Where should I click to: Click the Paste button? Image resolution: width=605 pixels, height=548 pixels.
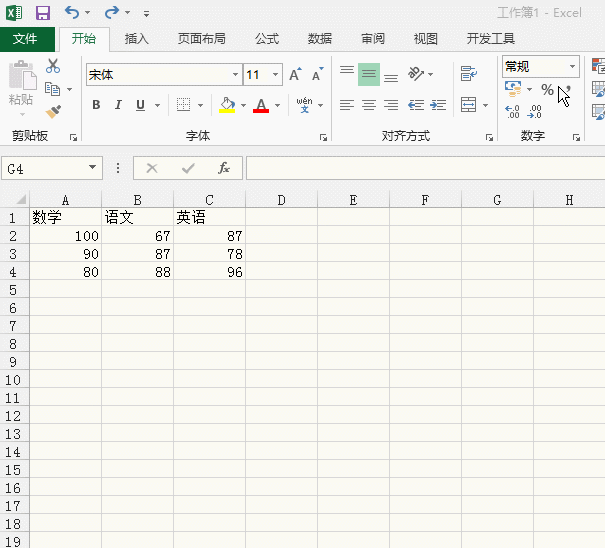(22, 83)
